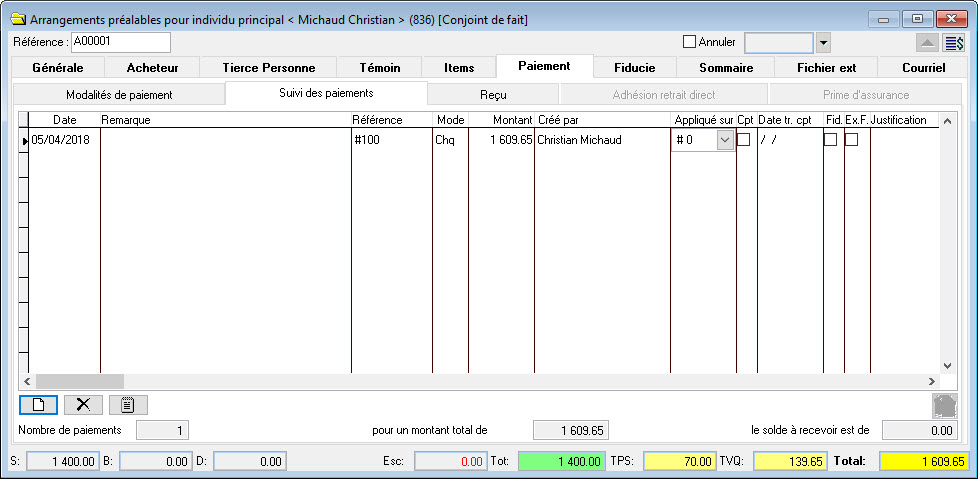The width and height of the screenshot is (978, 479).
Task: Click the row selector arrow for 05/04/2018
Action: pyautogui.click(x=24, y=141)
